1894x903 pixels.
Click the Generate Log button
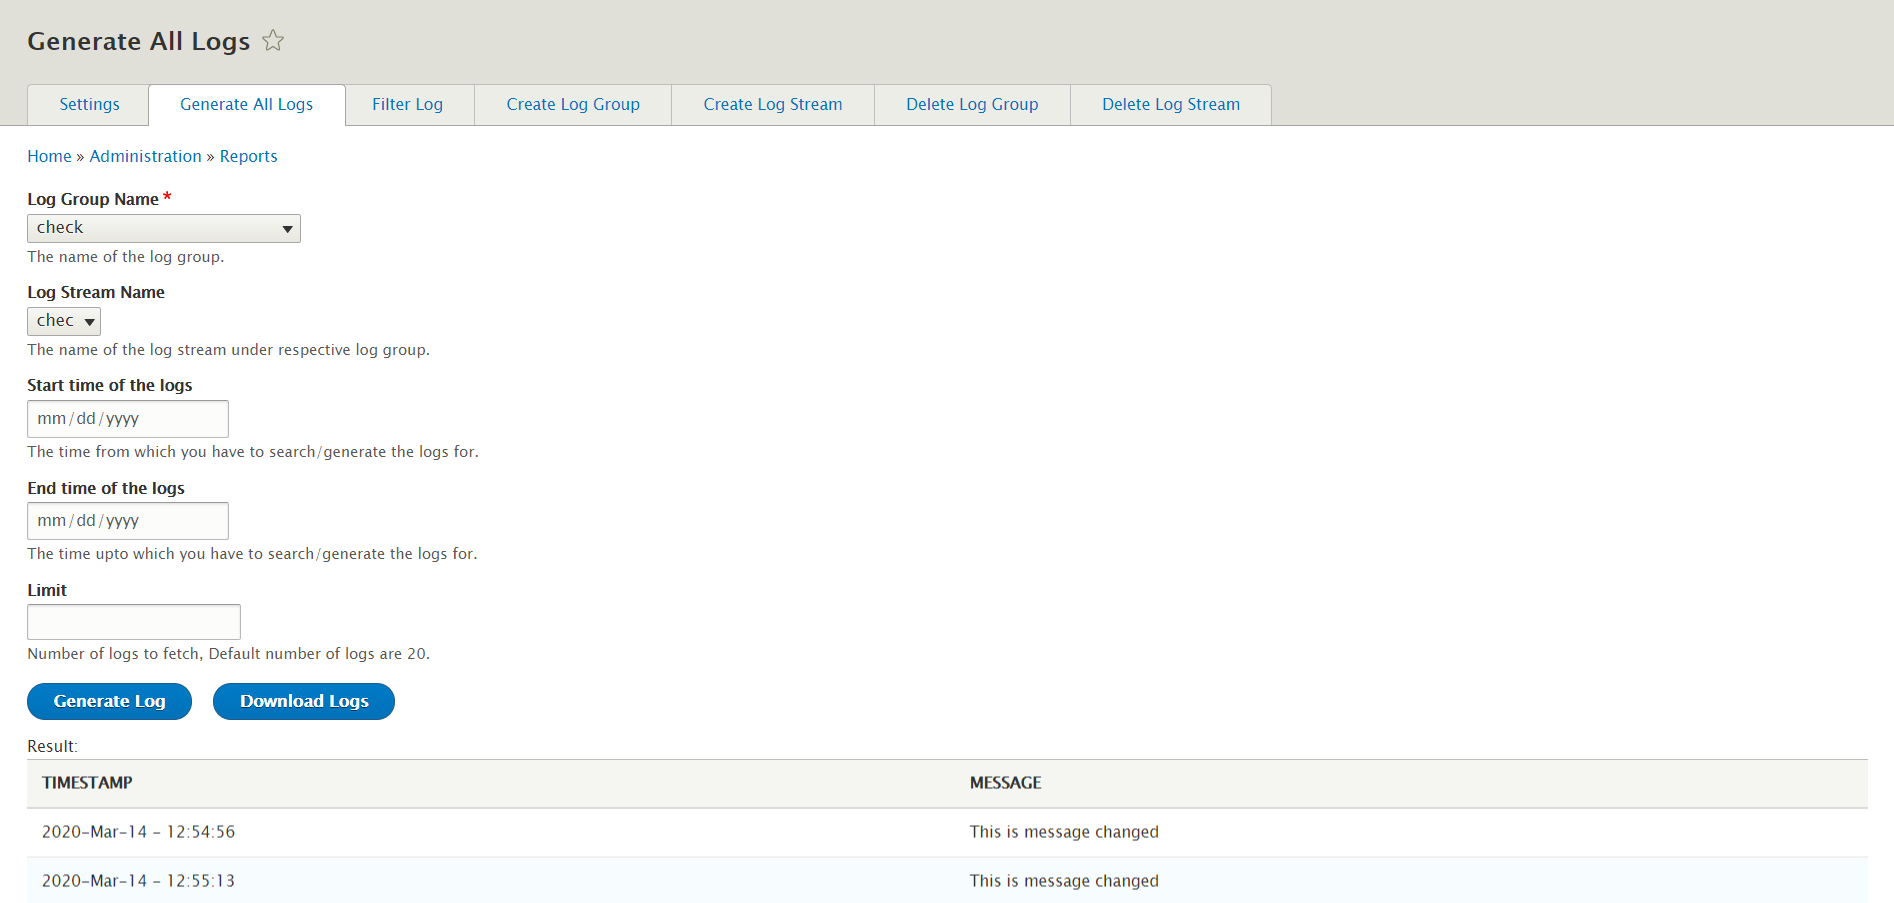pos(109,701)
